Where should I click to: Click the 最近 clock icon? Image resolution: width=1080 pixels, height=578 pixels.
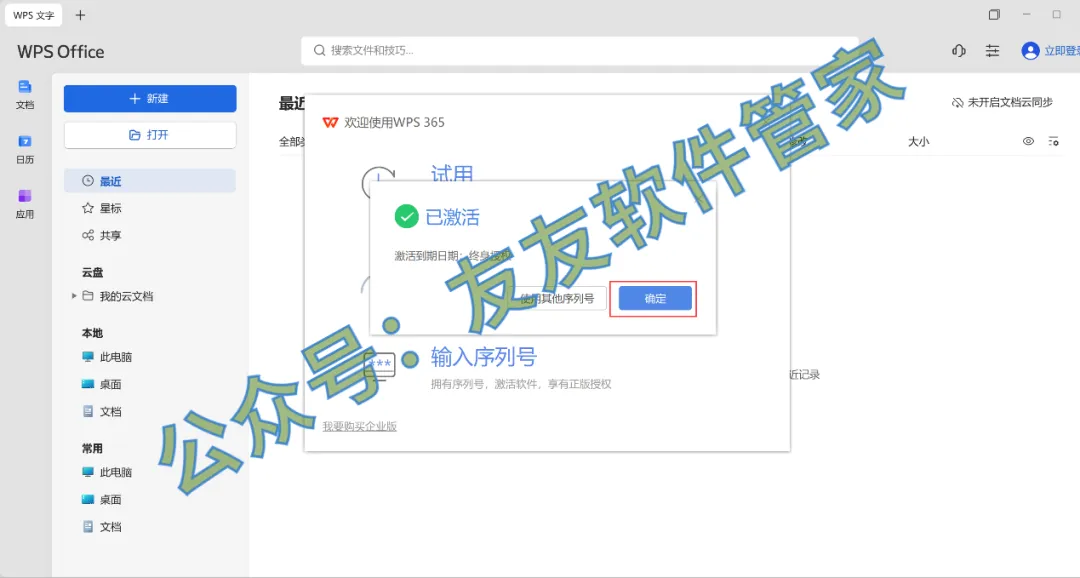(87, 180)
